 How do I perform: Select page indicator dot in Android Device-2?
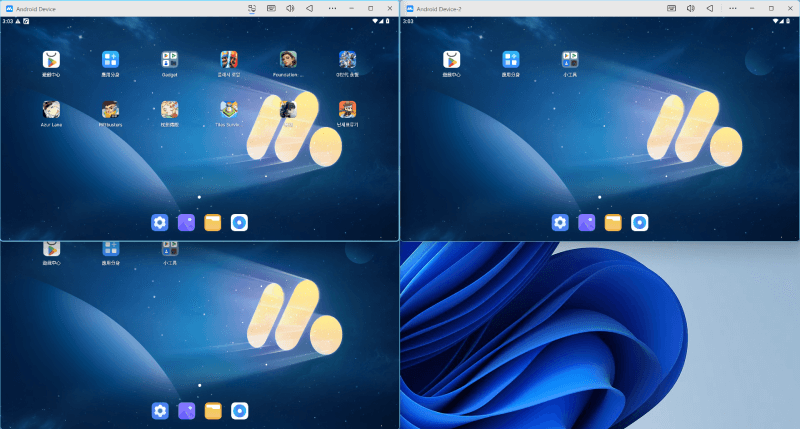pyautogui.click(x=599, y=197)
